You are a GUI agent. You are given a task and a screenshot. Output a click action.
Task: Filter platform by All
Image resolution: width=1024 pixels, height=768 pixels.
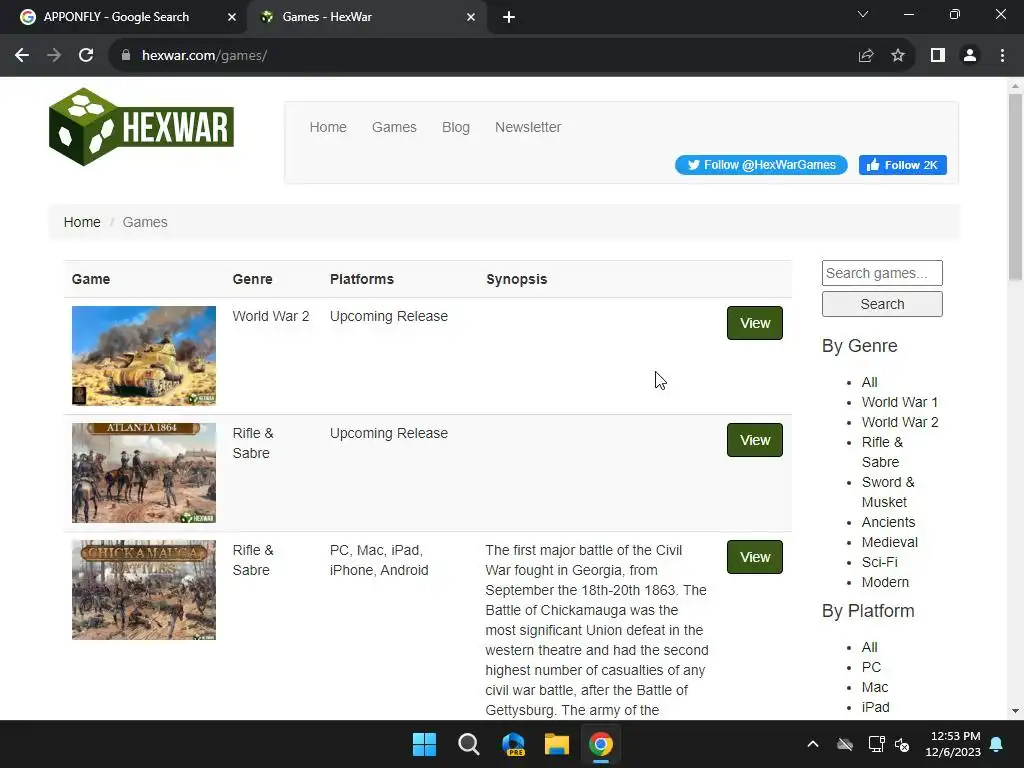[x=869, y=647]
